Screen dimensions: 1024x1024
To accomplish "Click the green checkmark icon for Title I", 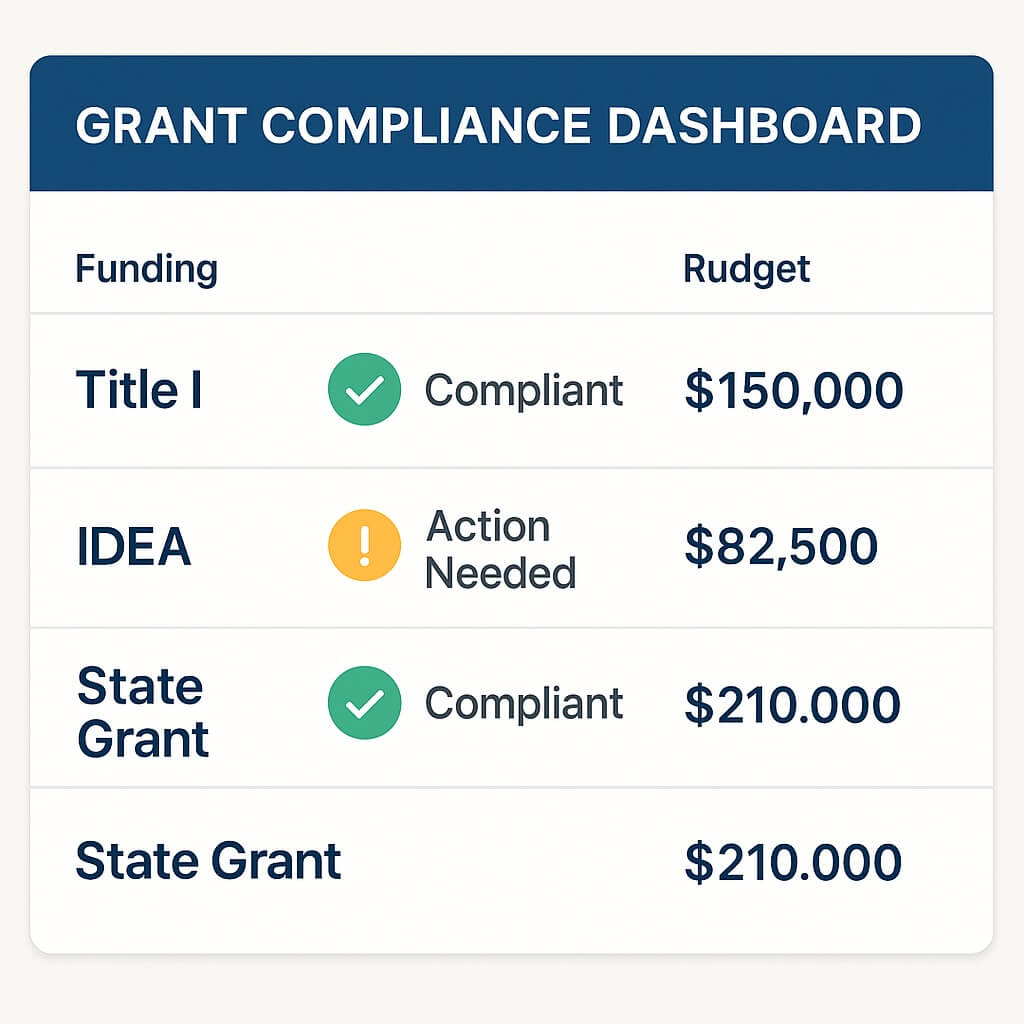I will click(x=364, y=389).
